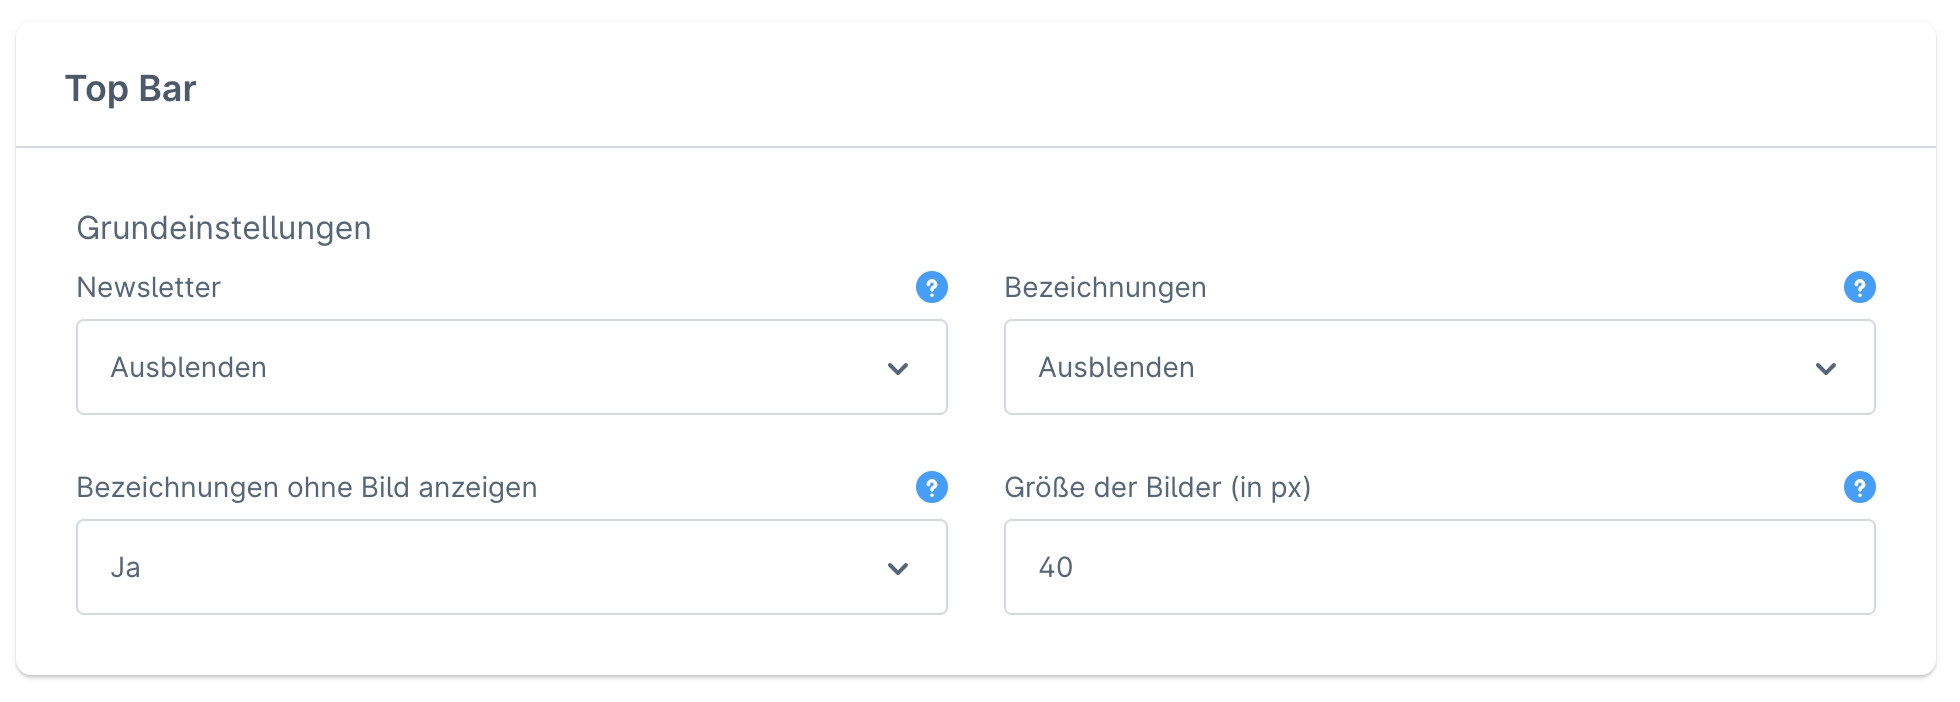Click the Bezeichnungen ohne Bild anzeigen label
Screen dimensions: 1960x702
tap(307, 488)
